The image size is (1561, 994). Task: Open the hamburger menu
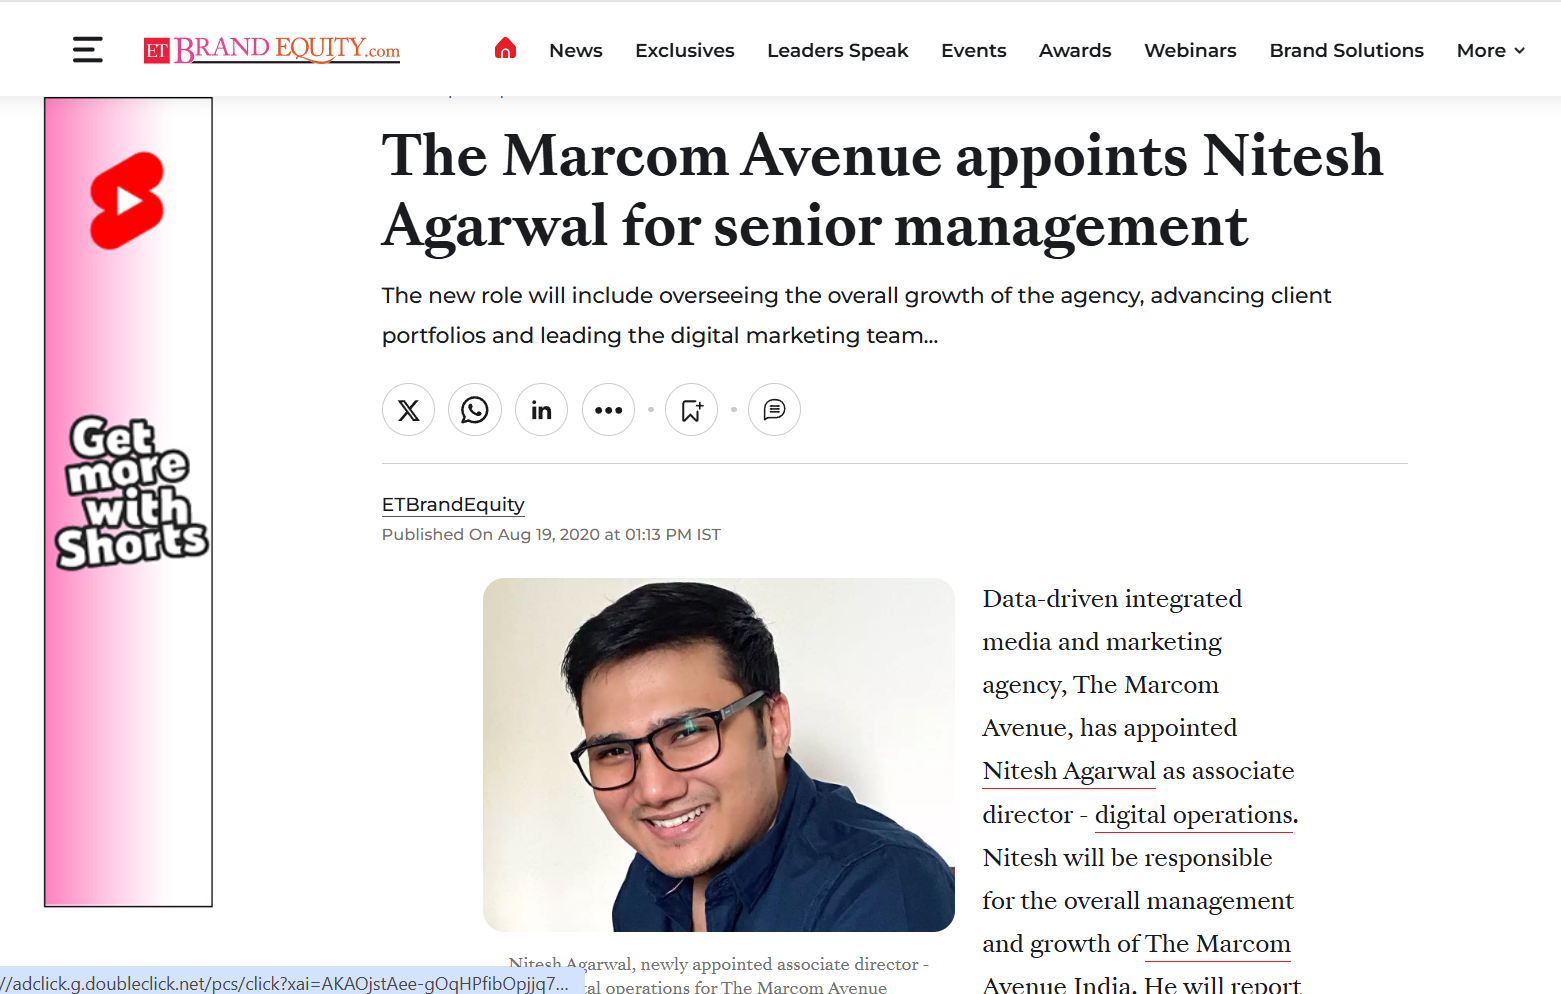coord(88,50)
